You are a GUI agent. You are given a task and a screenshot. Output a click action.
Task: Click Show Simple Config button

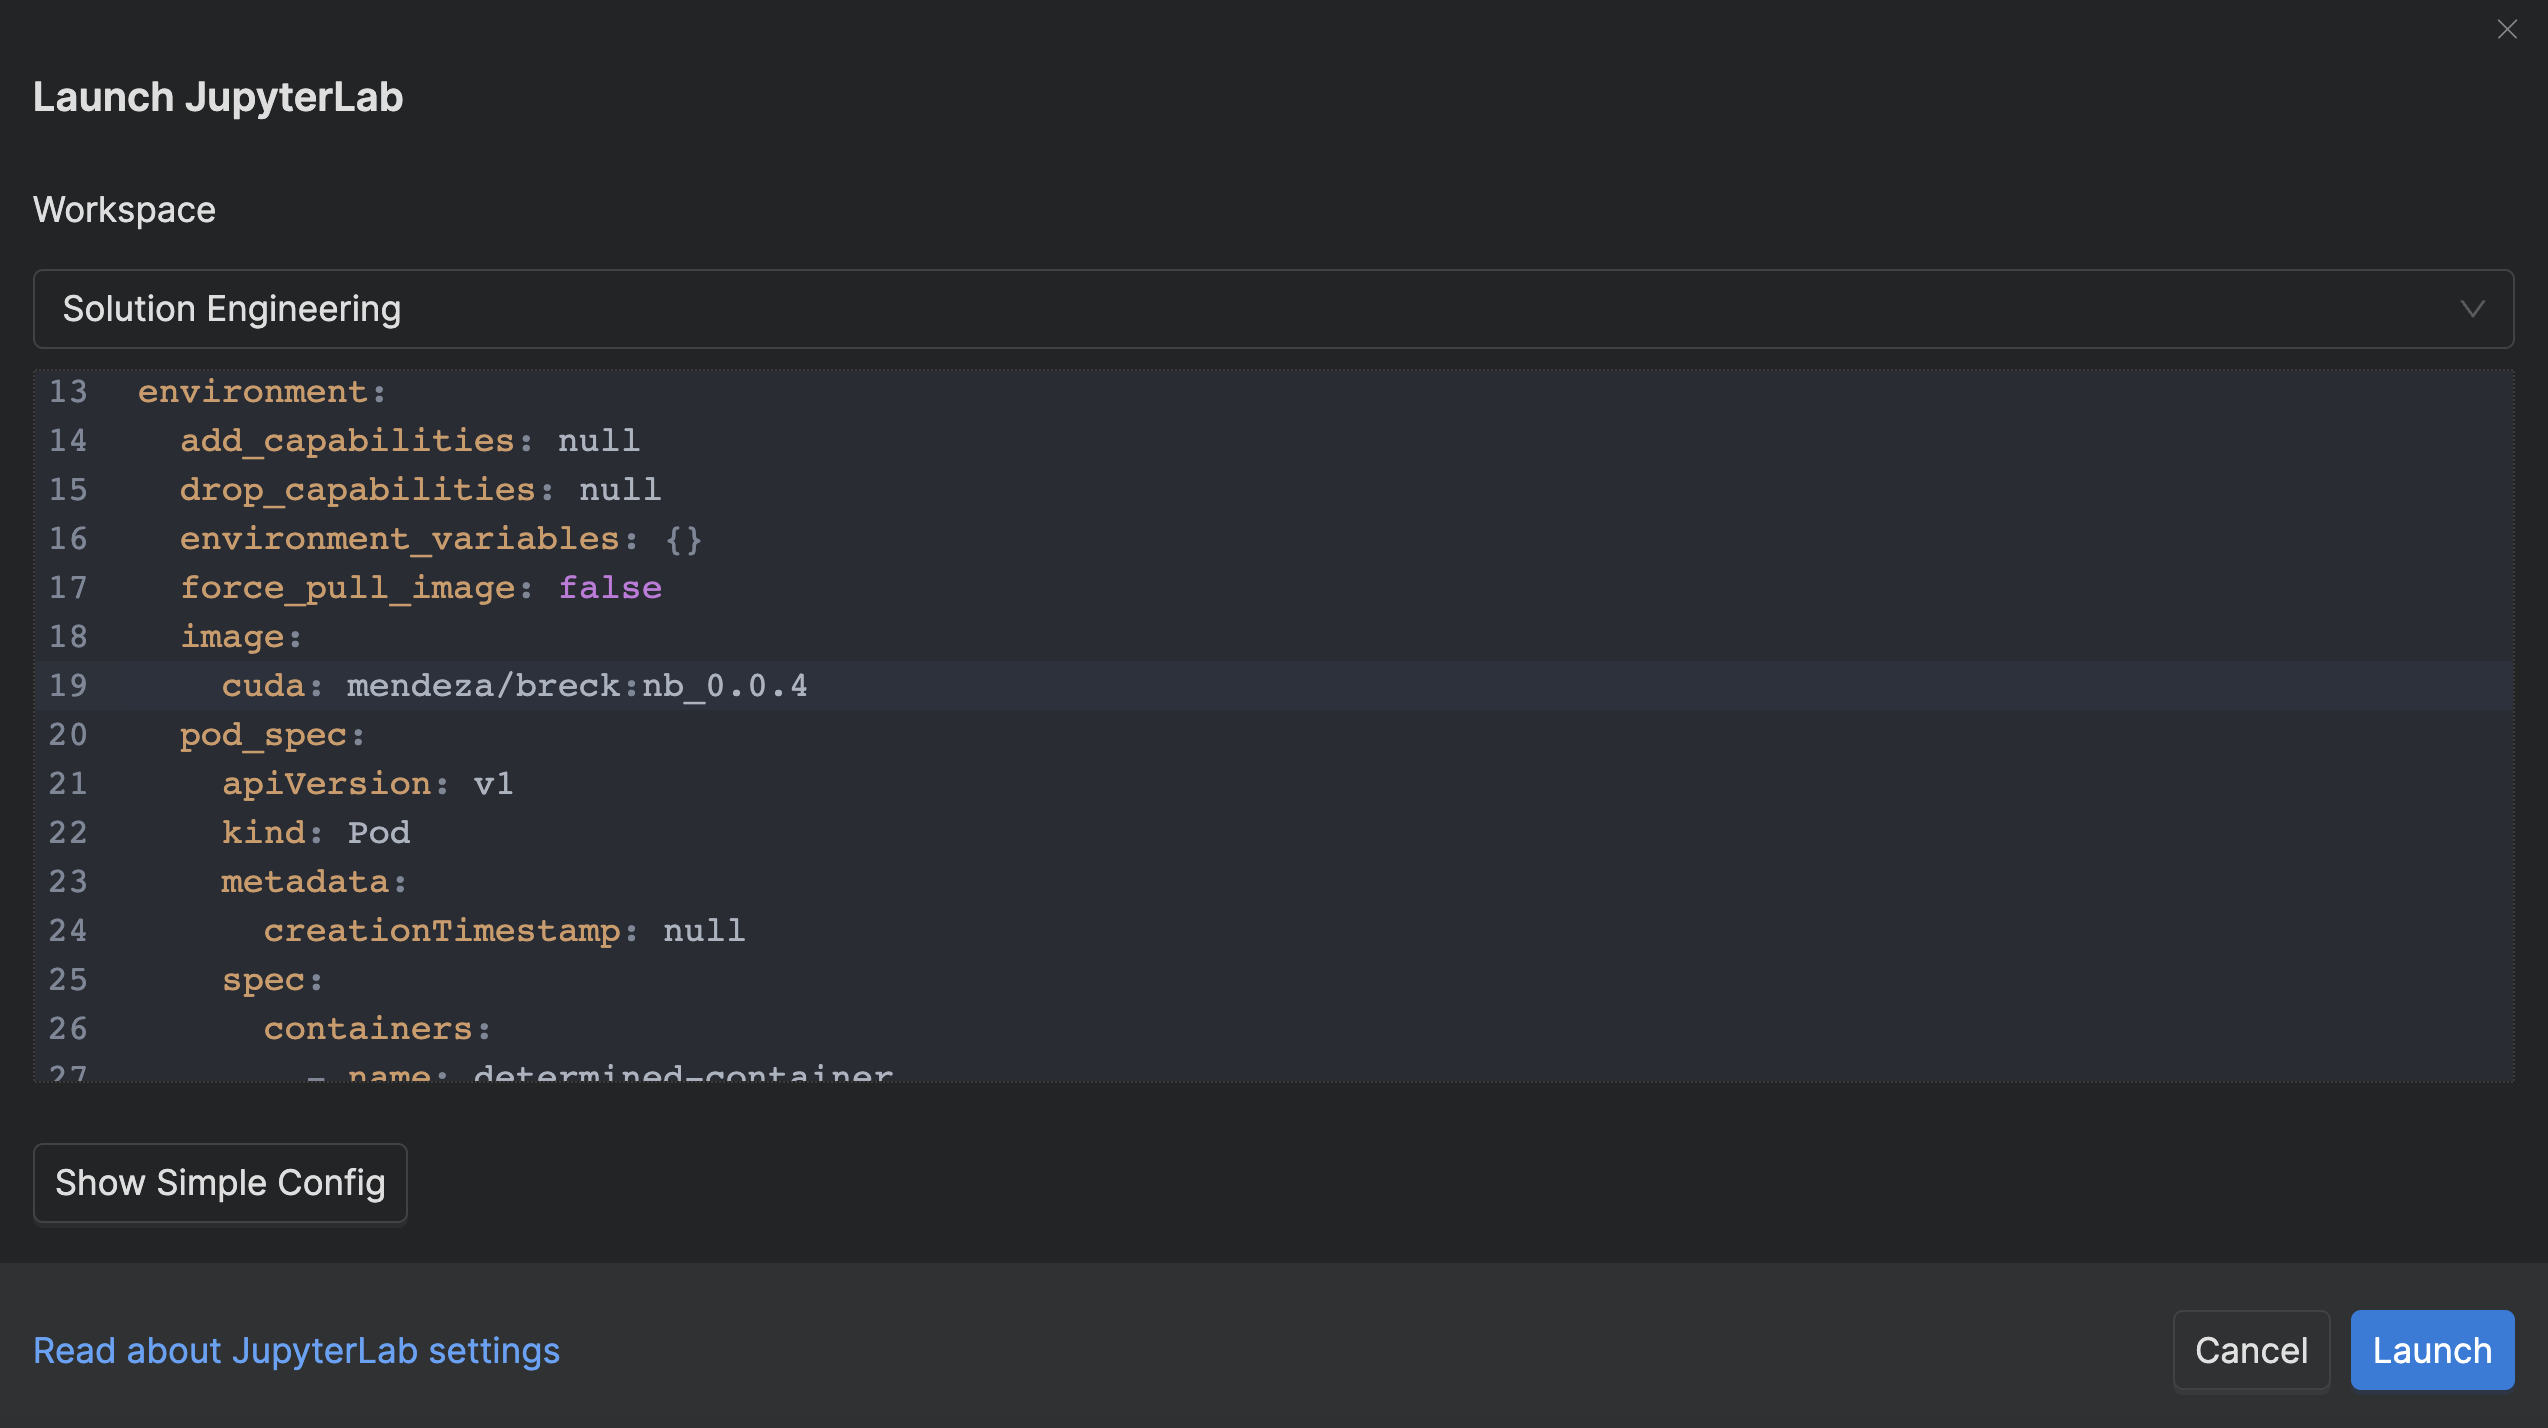point(220,1183)
